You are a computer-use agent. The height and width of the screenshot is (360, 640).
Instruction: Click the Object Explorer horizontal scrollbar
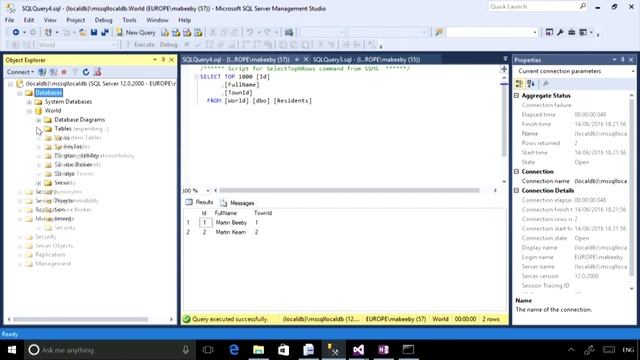coord(80,319)
